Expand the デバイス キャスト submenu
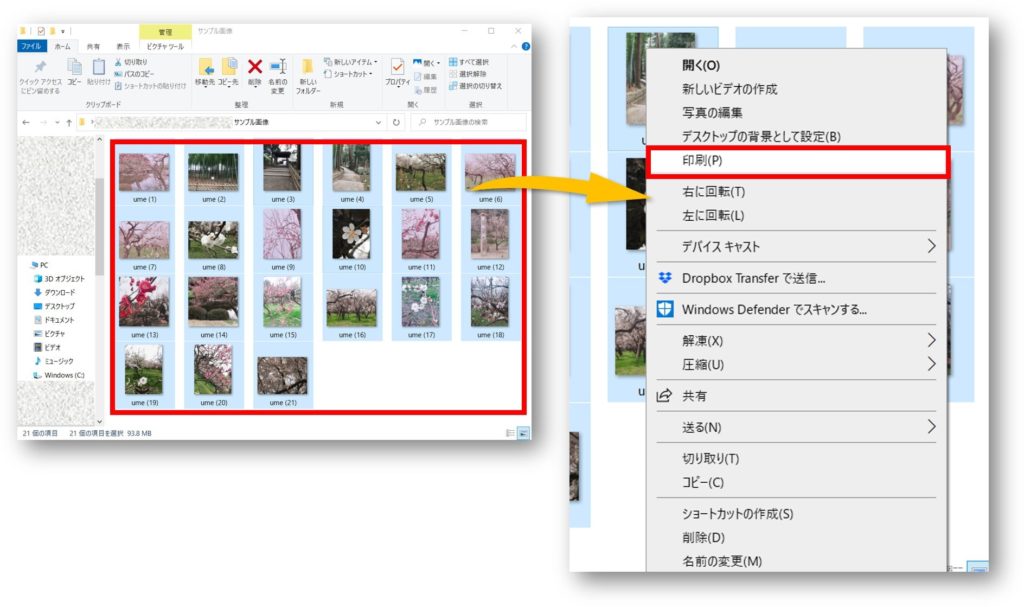 [931, 246]
